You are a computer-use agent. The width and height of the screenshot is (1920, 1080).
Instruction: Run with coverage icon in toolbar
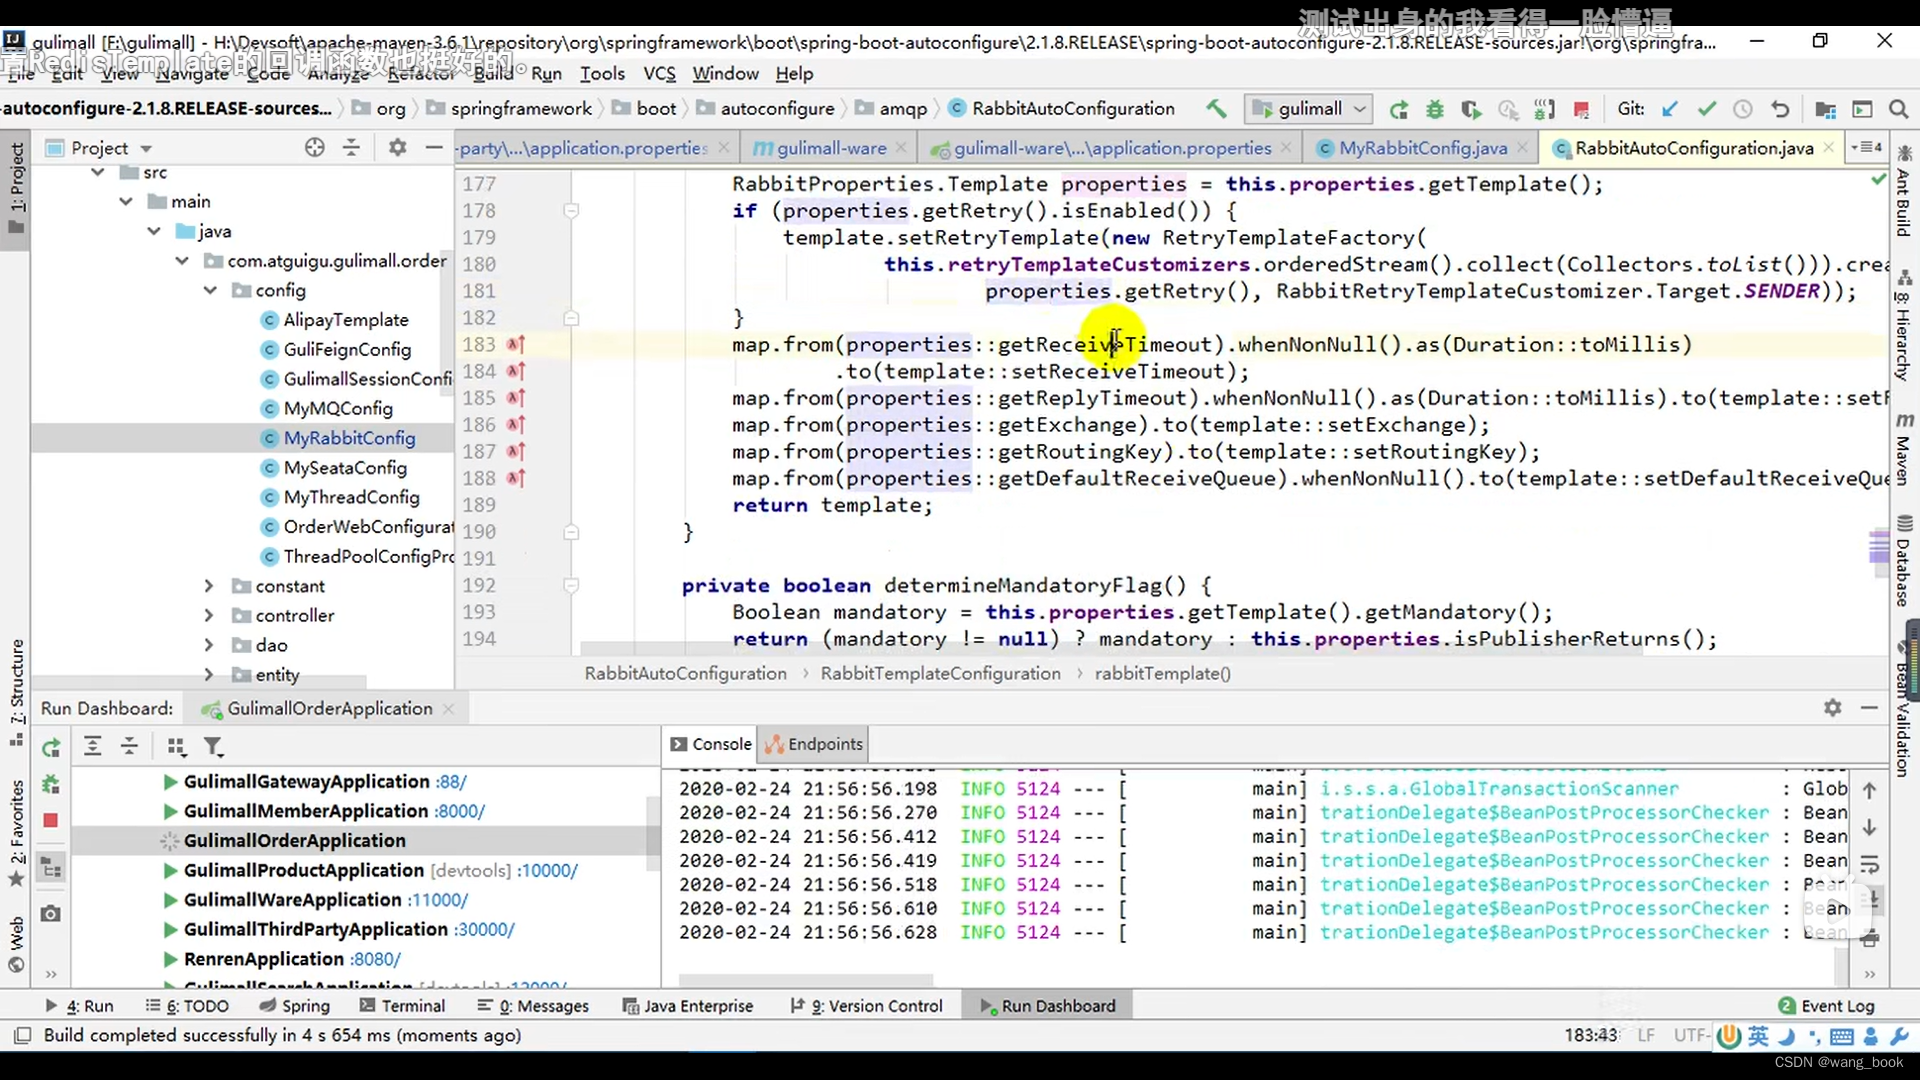(x=1471, y=109)
